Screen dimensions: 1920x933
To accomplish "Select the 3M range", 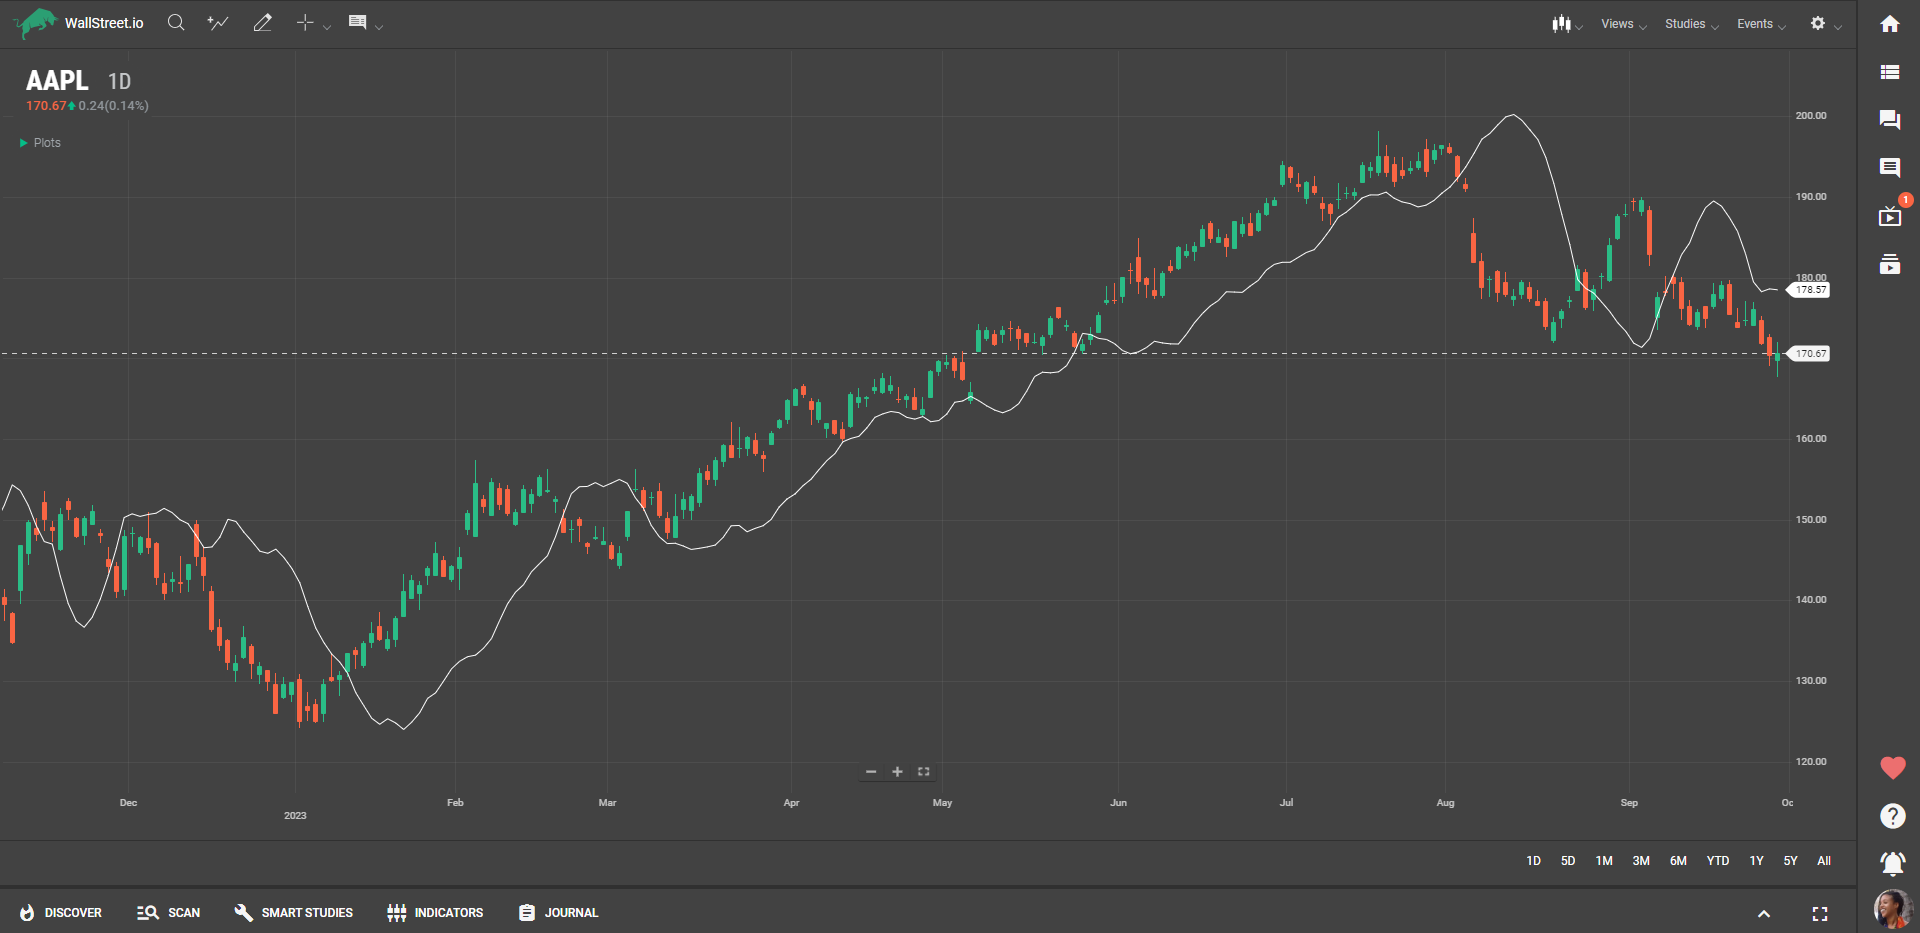I will pos(1641,861).
